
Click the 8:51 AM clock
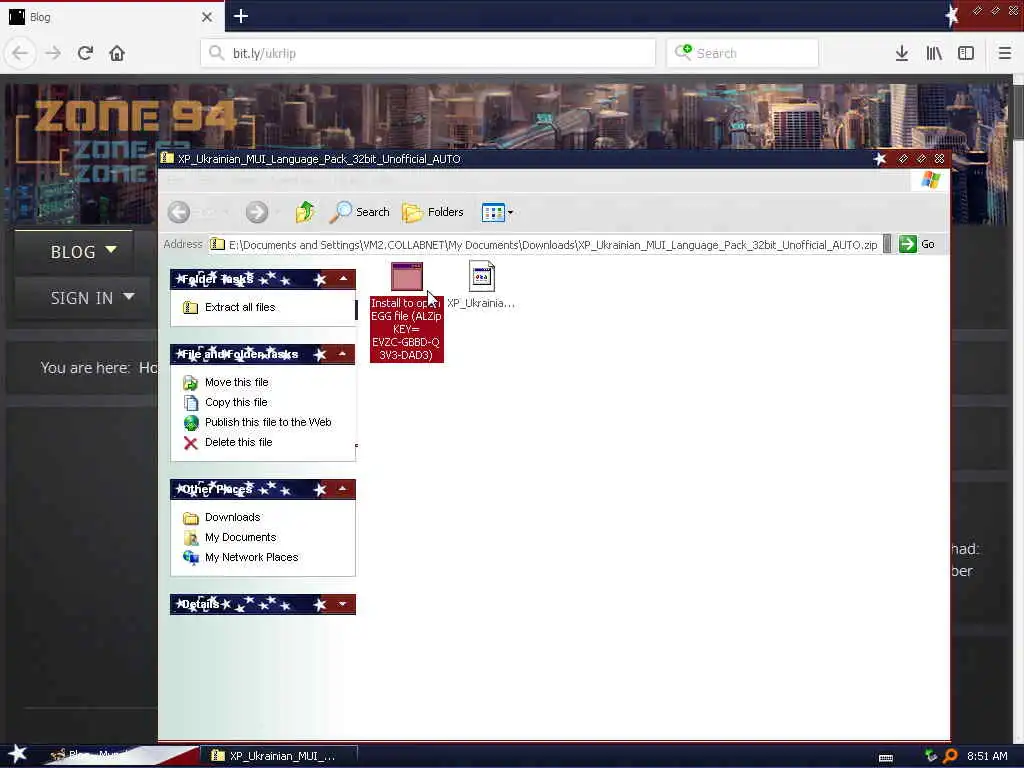click(987, 756)
